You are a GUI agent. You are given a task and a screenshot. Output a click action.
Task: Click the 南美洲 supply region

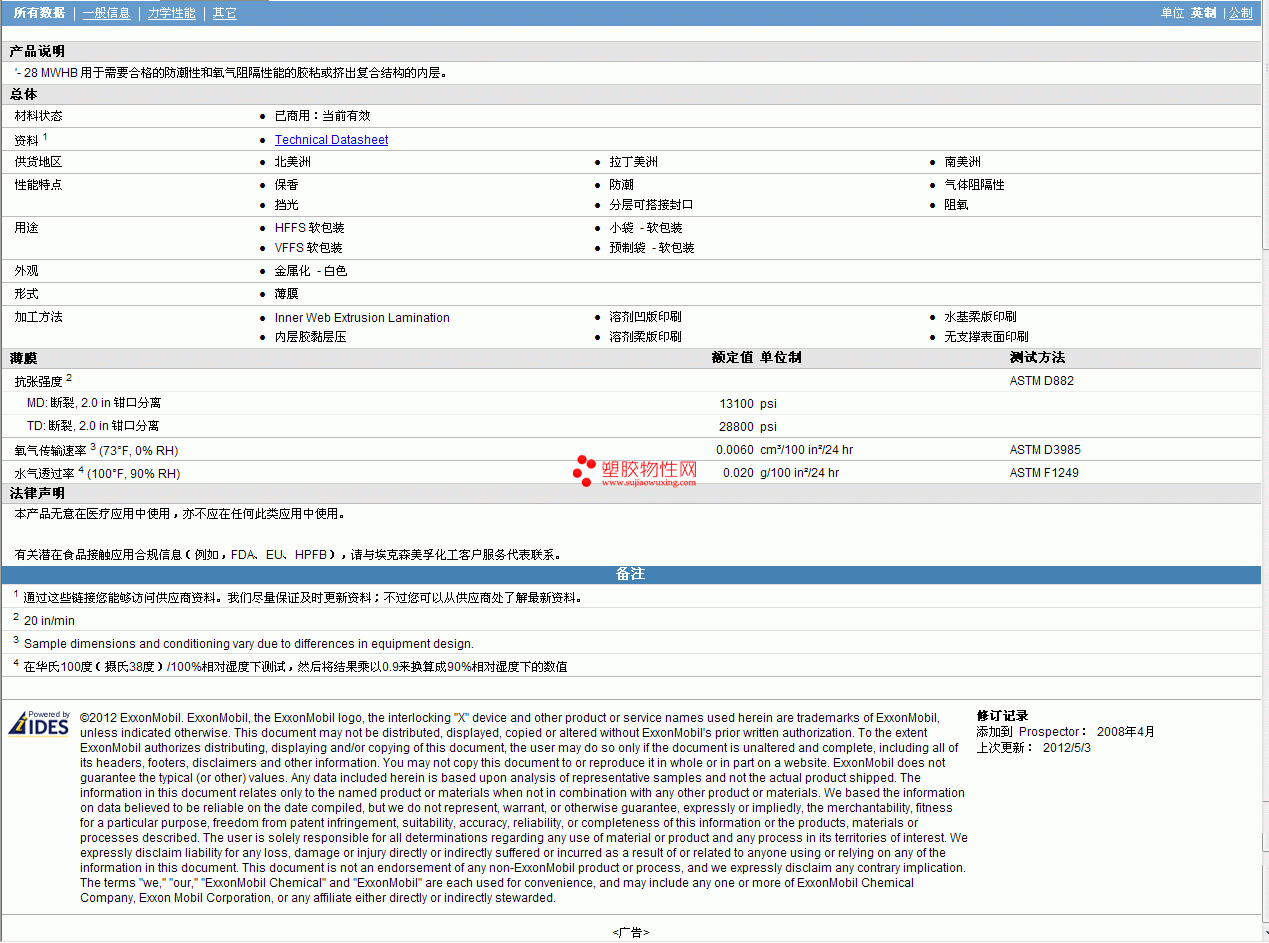pyautogui.click(x=963, y=162)
